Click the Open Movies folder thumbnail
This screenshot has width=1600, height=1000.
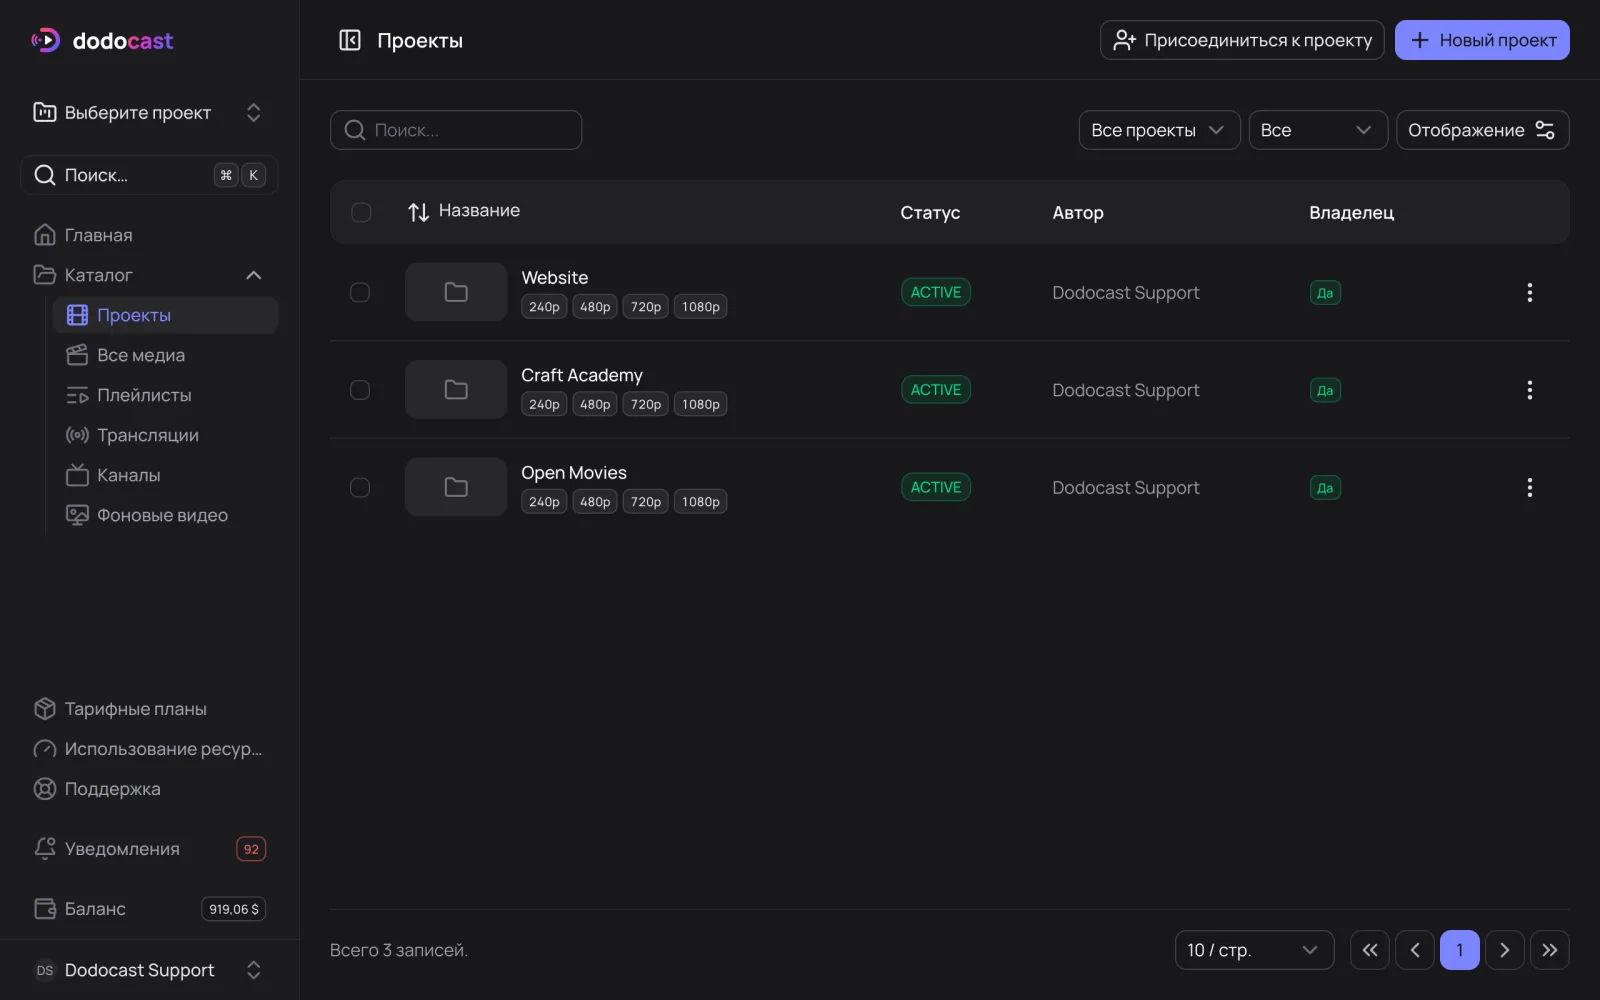456,487
